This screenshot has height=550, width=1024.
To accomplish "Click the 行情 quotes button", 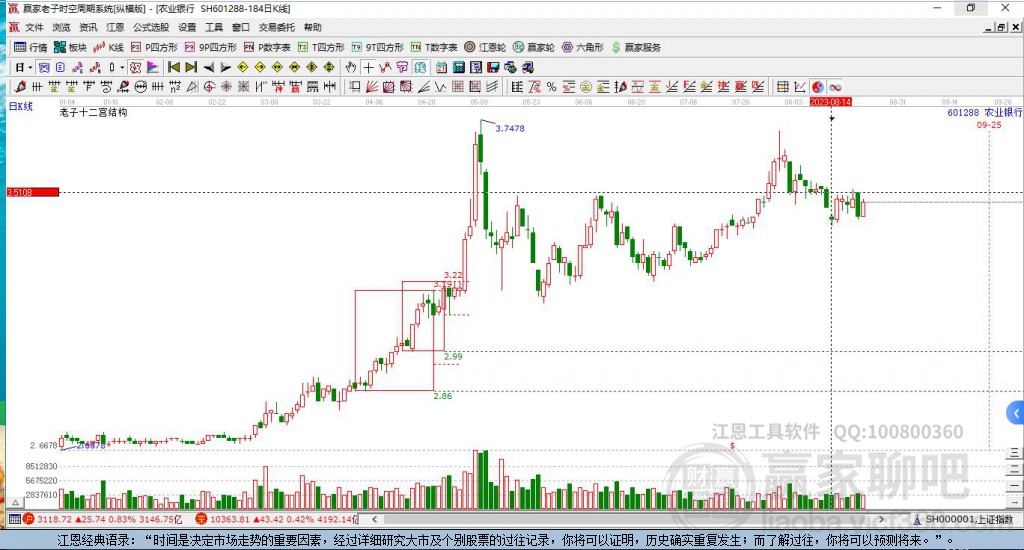I will (31, 47).
